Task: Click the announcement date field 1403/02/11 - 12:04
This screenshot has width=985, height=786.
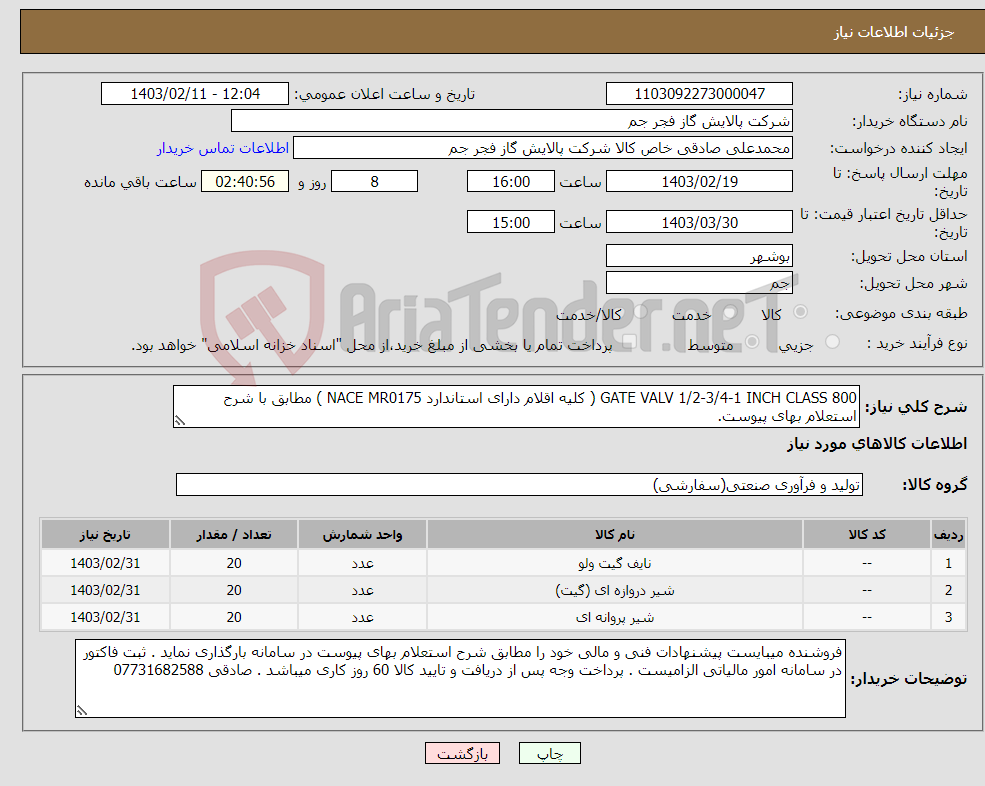Action: [195, 94]
